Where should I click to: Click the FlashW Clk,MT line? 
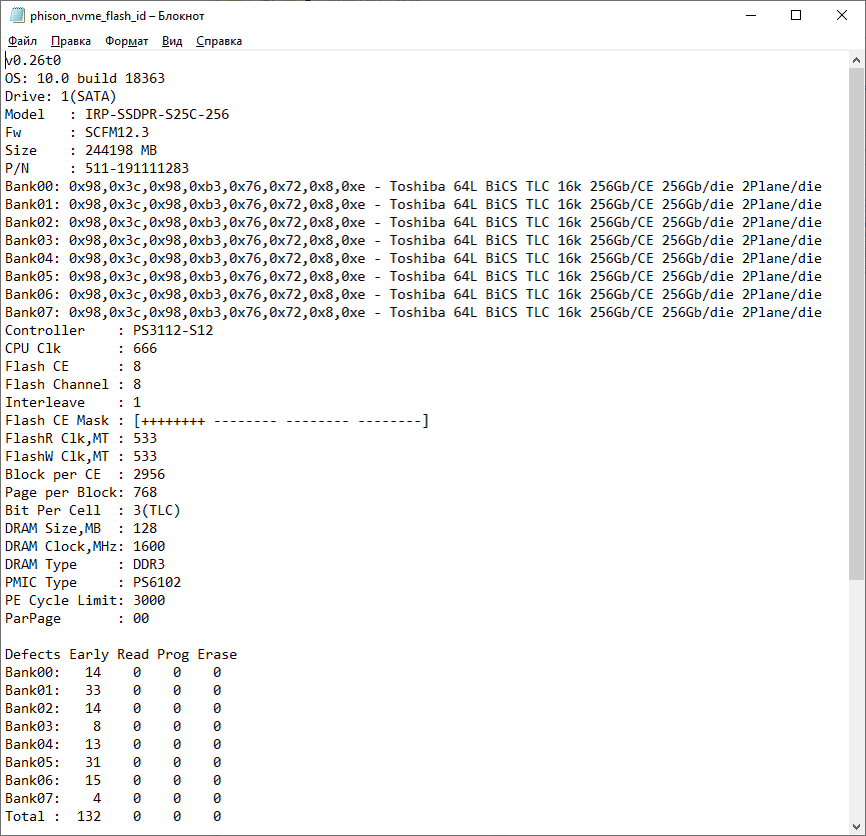81,457
